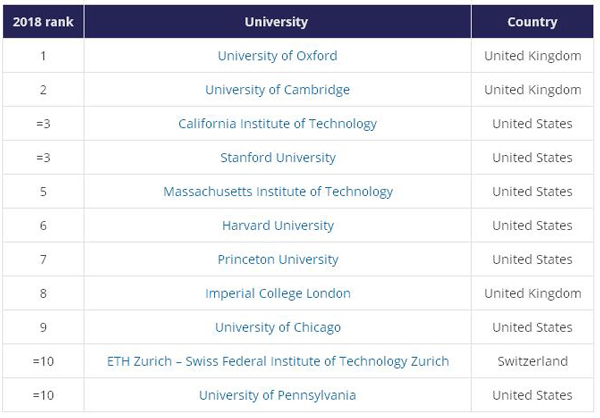Viewport: 600px width, 418px height.
Task: Open California Institute of Technology link
Action: pyautogui.click(x=277, y=124)
